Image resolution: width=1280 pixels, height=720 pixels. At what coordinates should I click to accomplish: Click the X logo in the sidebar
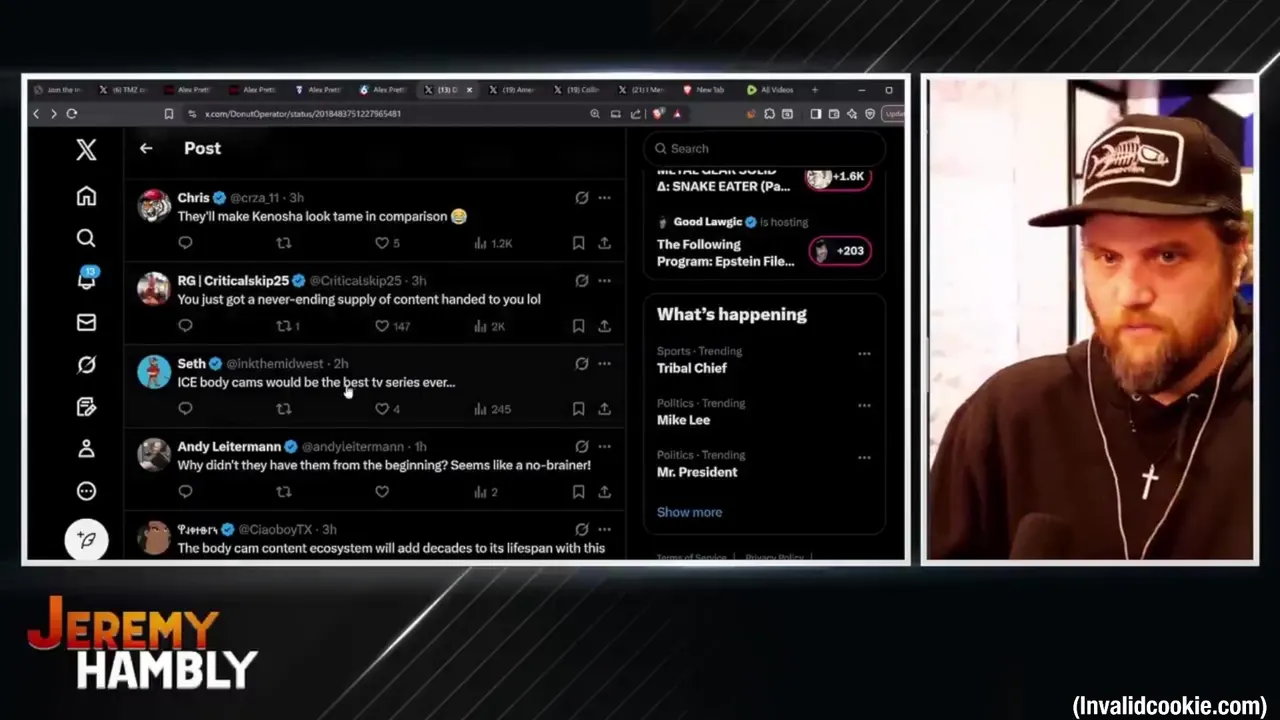(x=86, y=149)
